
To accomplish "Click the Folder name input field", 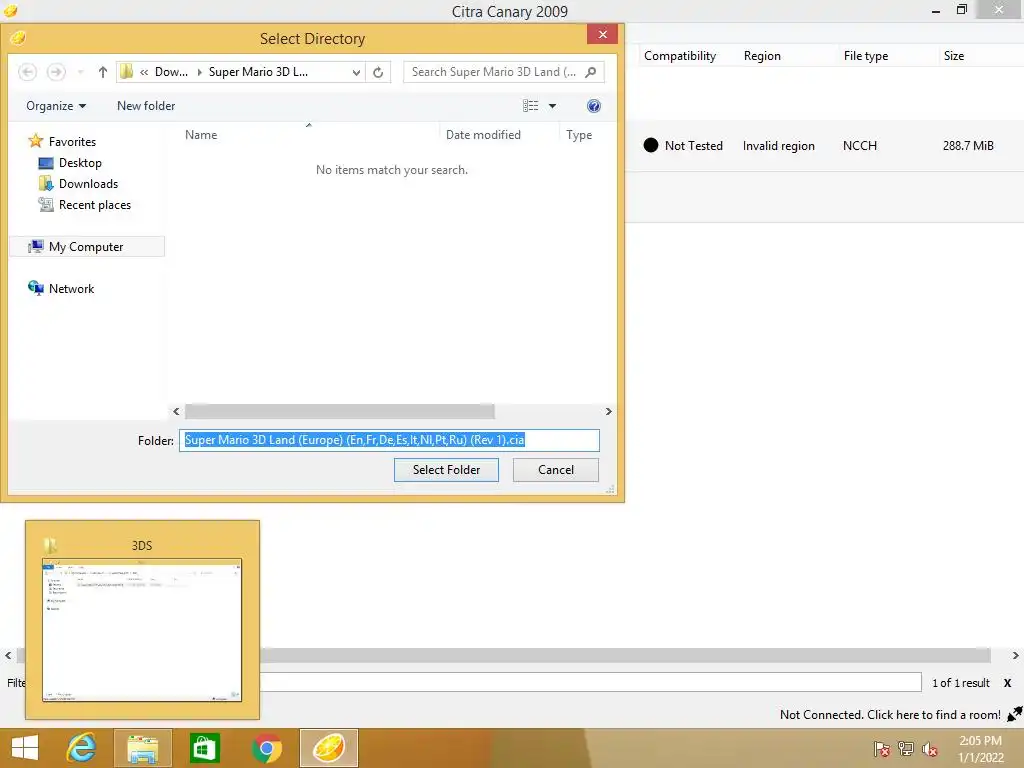I will coord(389,440).
